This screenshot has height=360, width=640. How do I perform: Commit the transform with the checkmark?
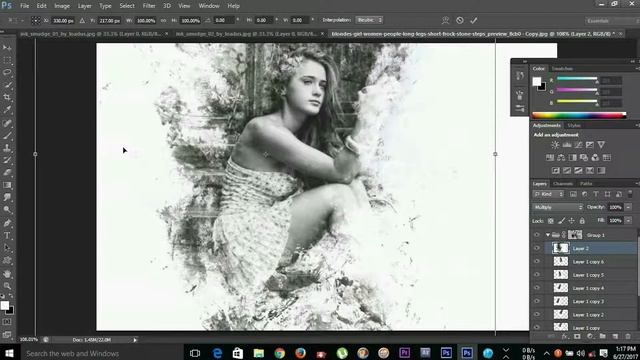(x=473, y=20)
